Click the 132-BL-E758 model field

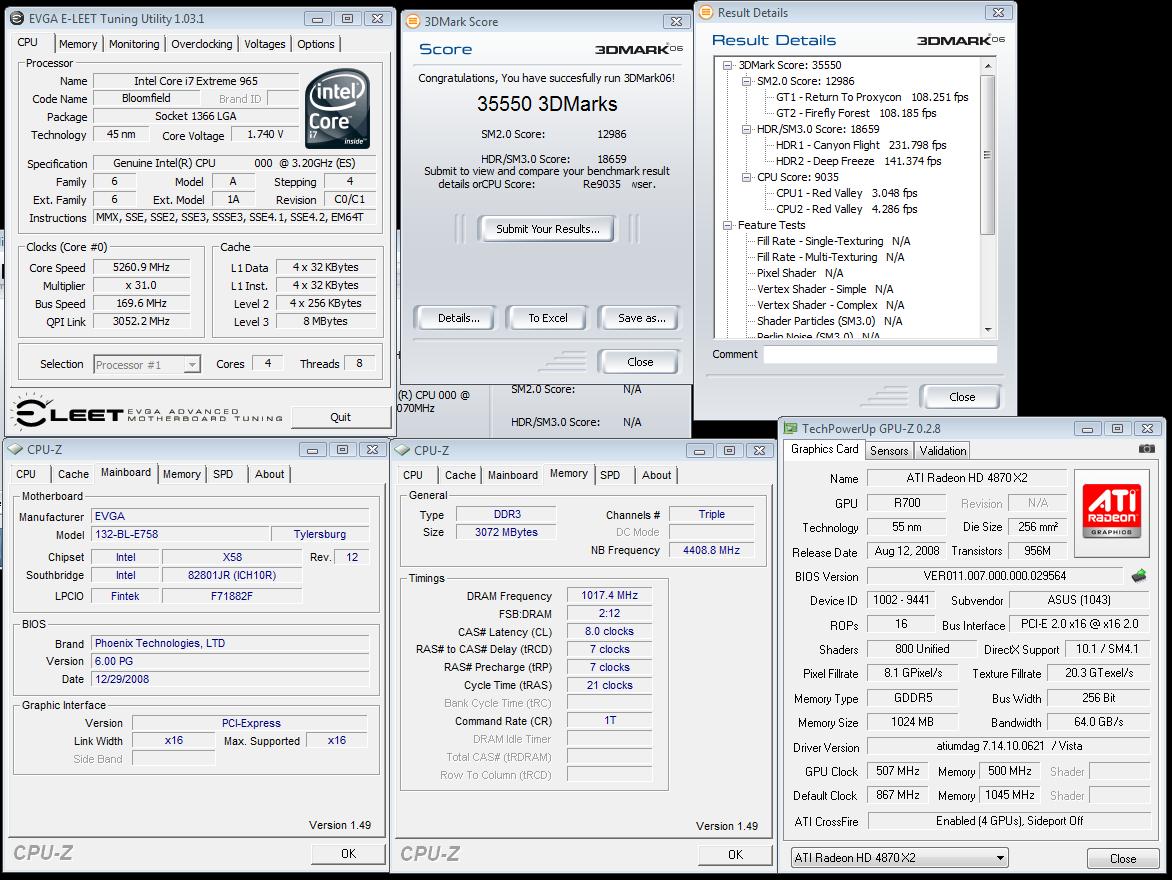click(x=180, y=534)
